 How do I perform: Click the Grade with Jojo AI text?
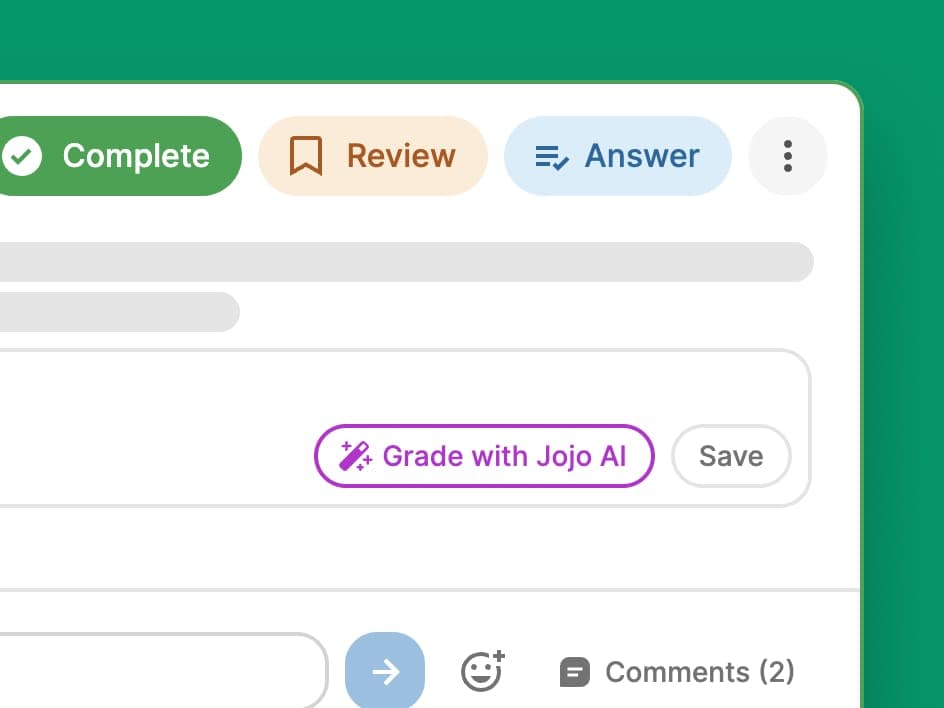504,456
